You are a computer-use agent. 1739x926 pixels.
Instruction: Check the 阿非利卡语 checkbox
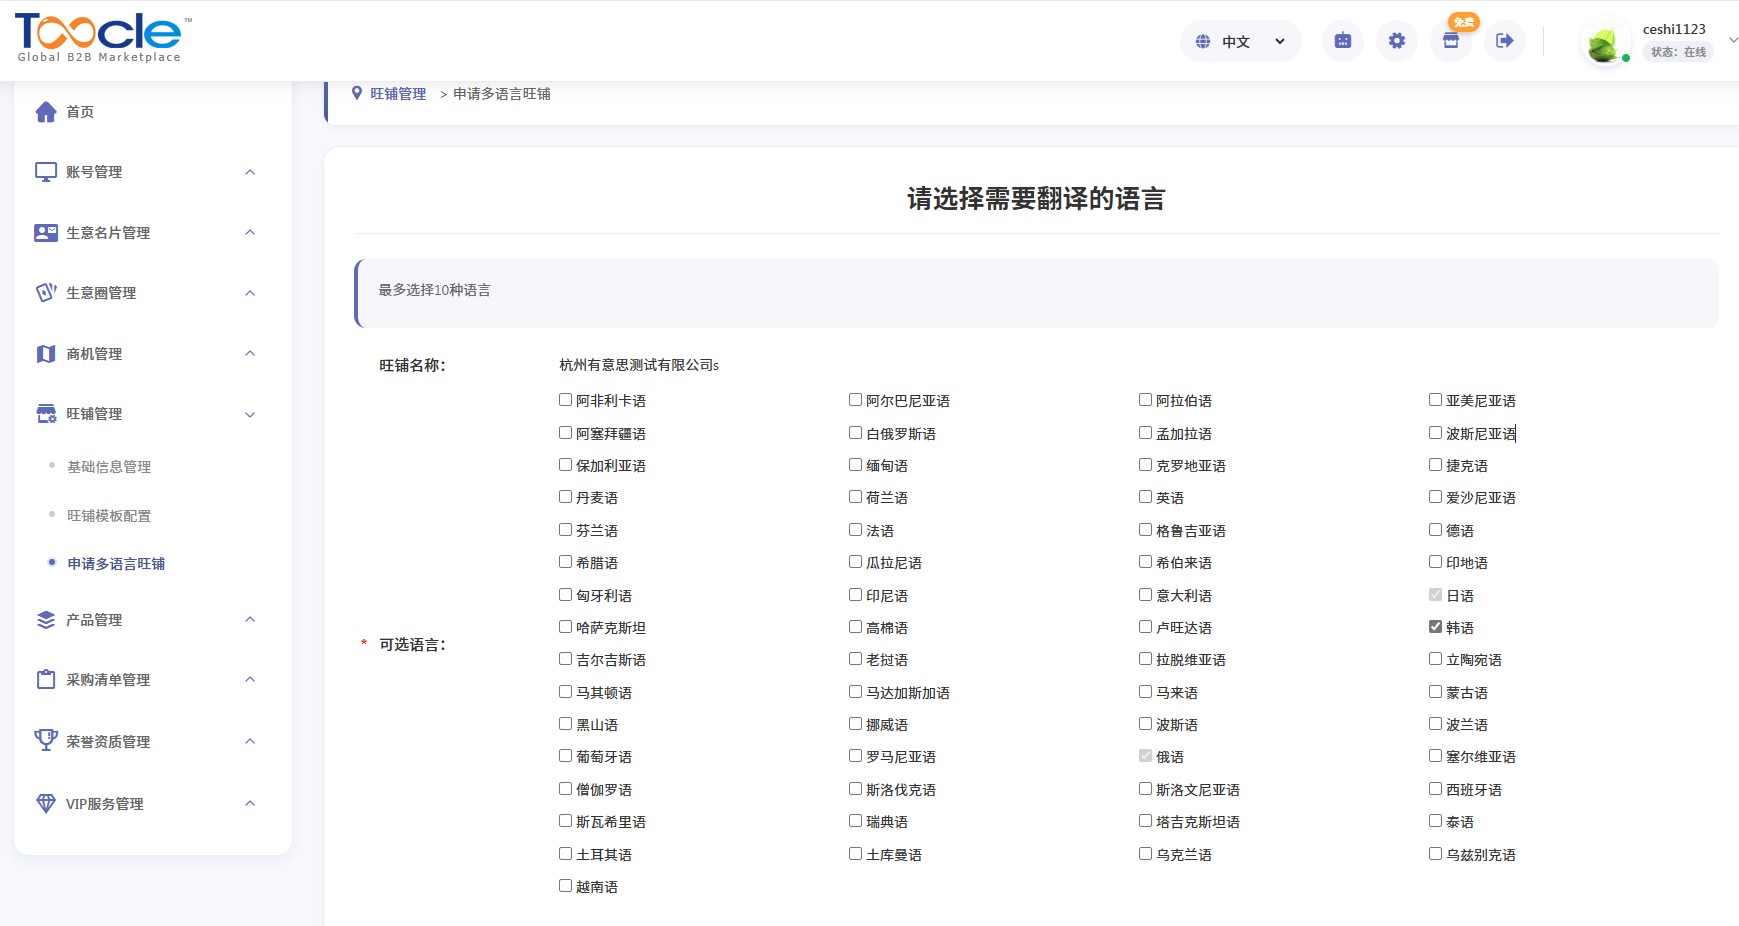pos(565,400)
